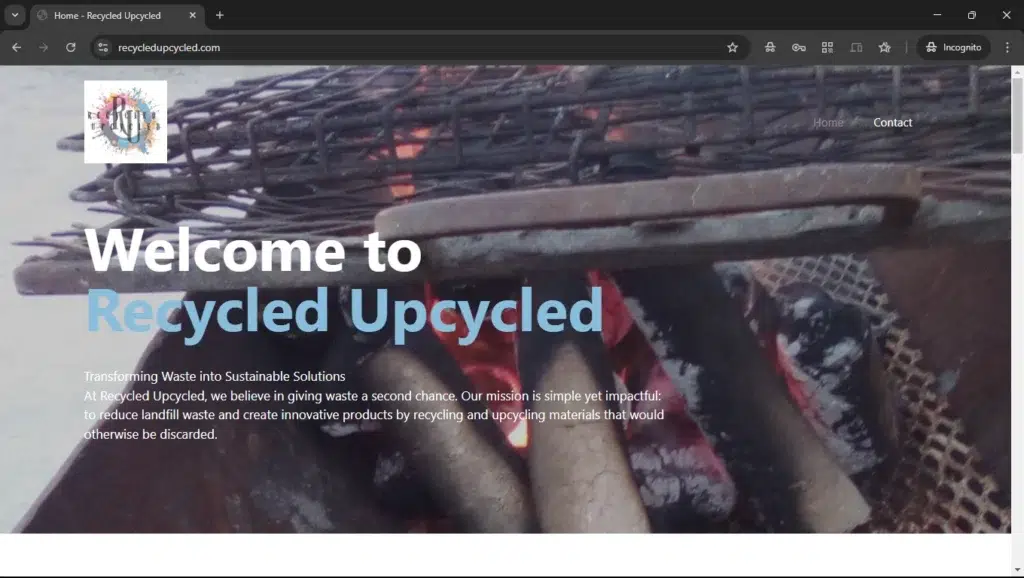Click the address bar showing recycledupcycled.com
Screen dimensions: 1024x578
click(x=400, y=47)
